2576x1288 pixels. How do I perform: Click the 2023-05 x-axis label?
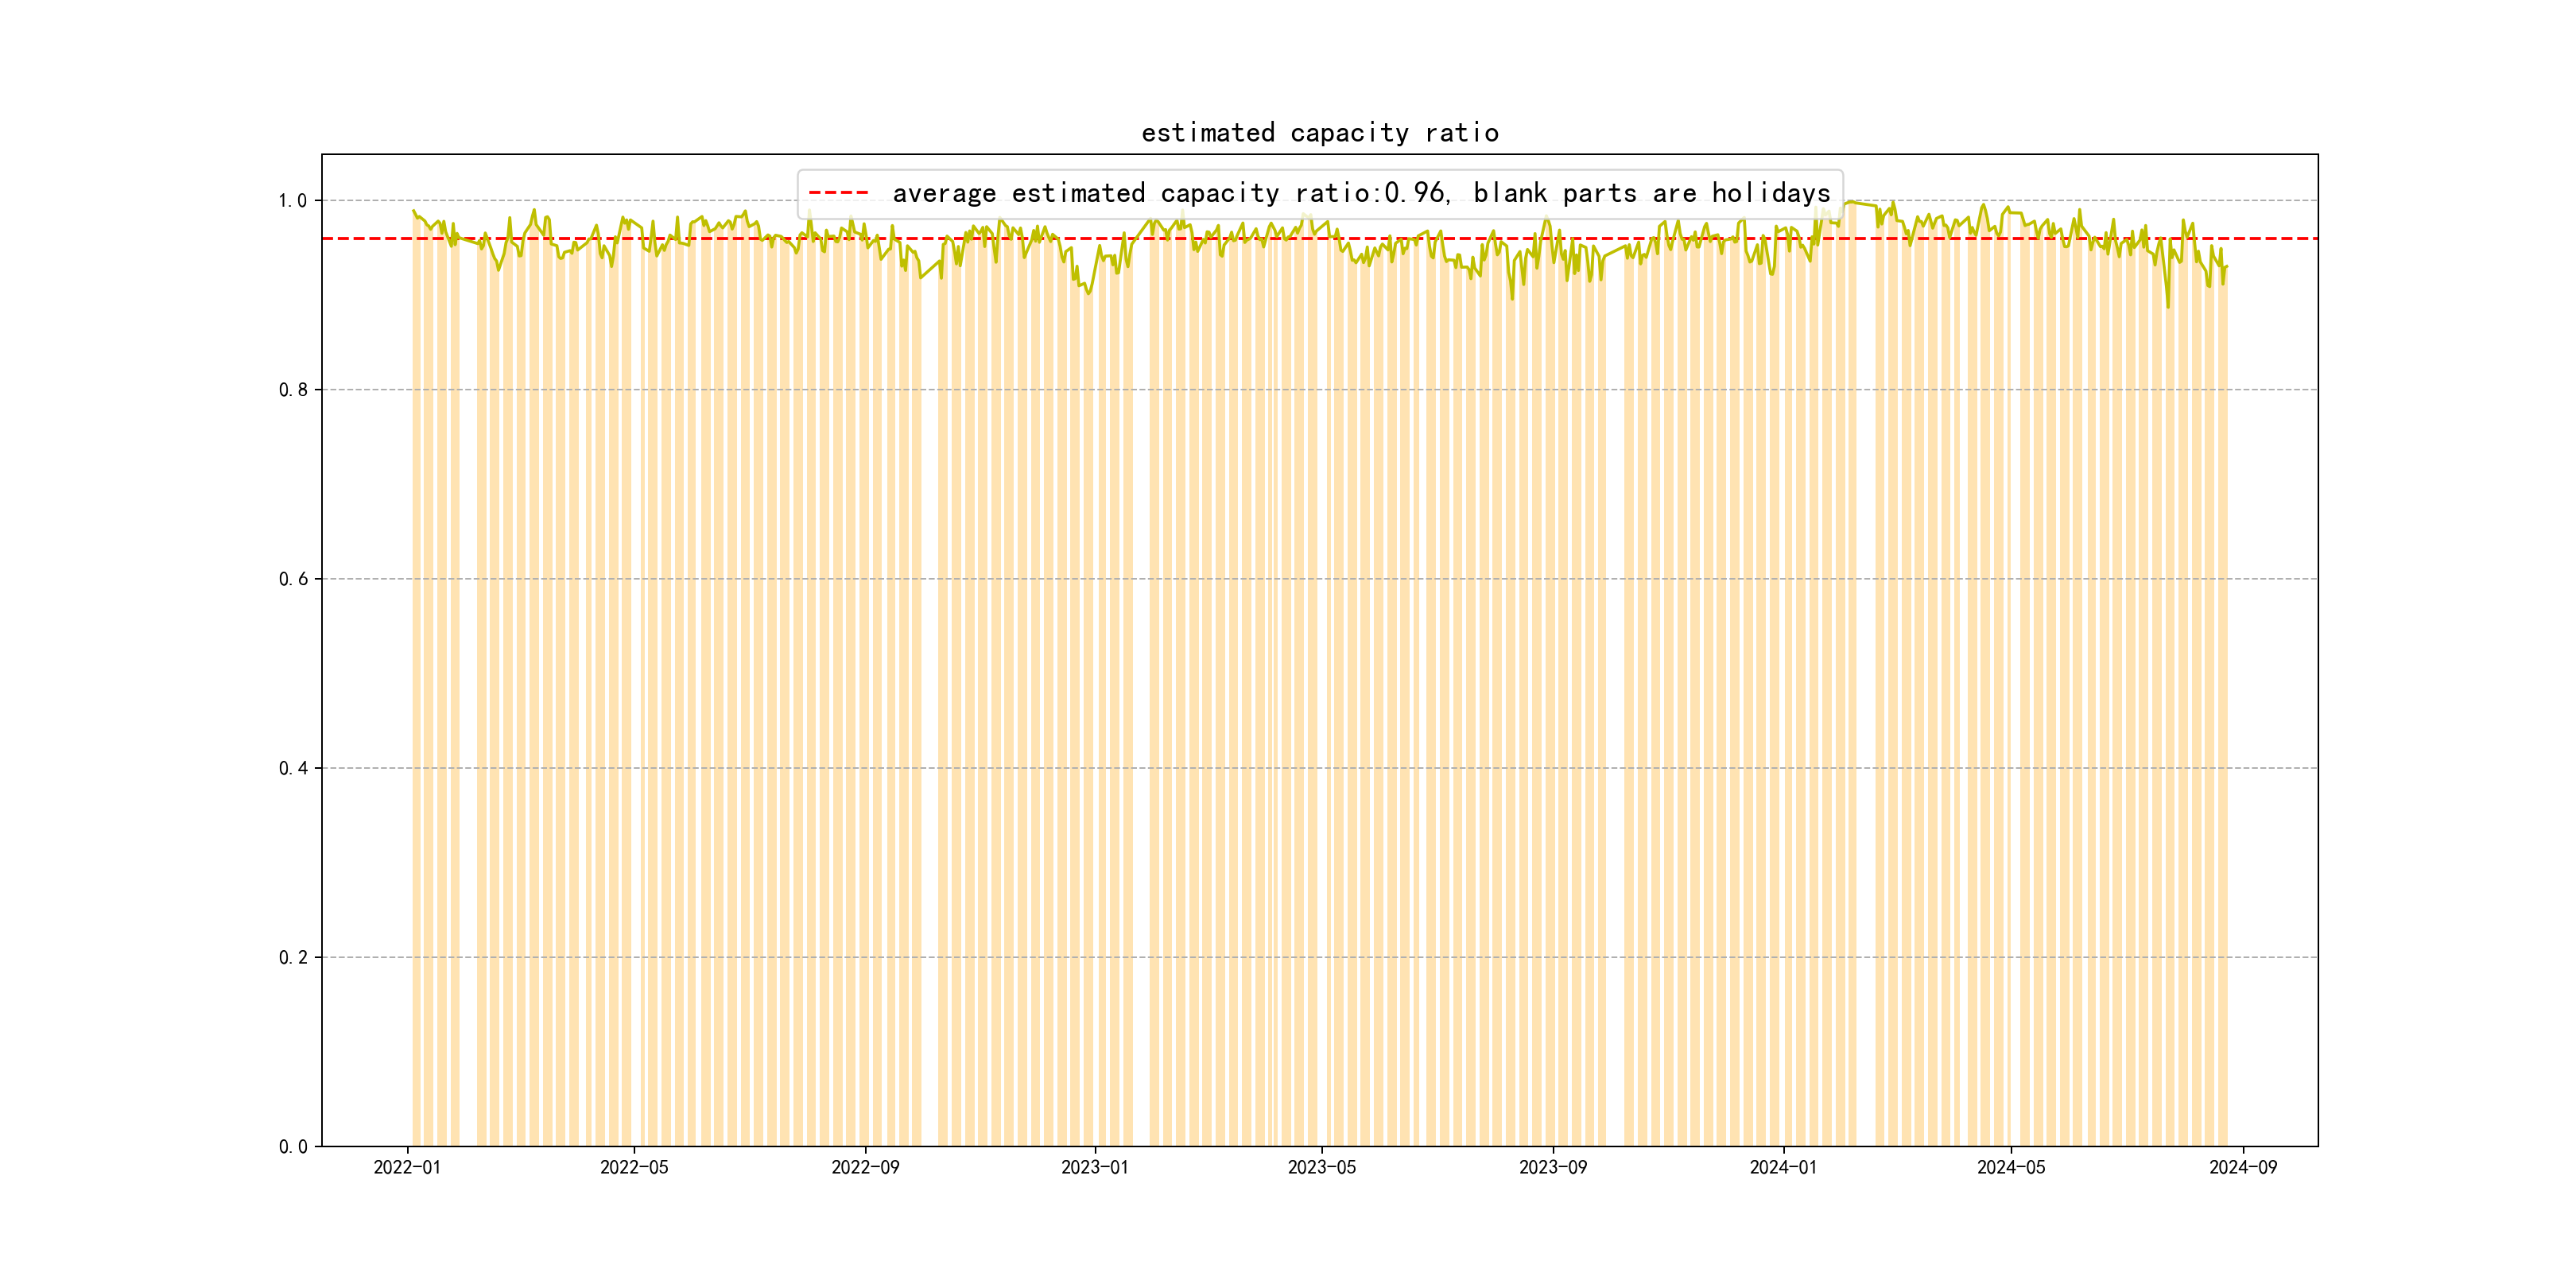point(1321,1167)
